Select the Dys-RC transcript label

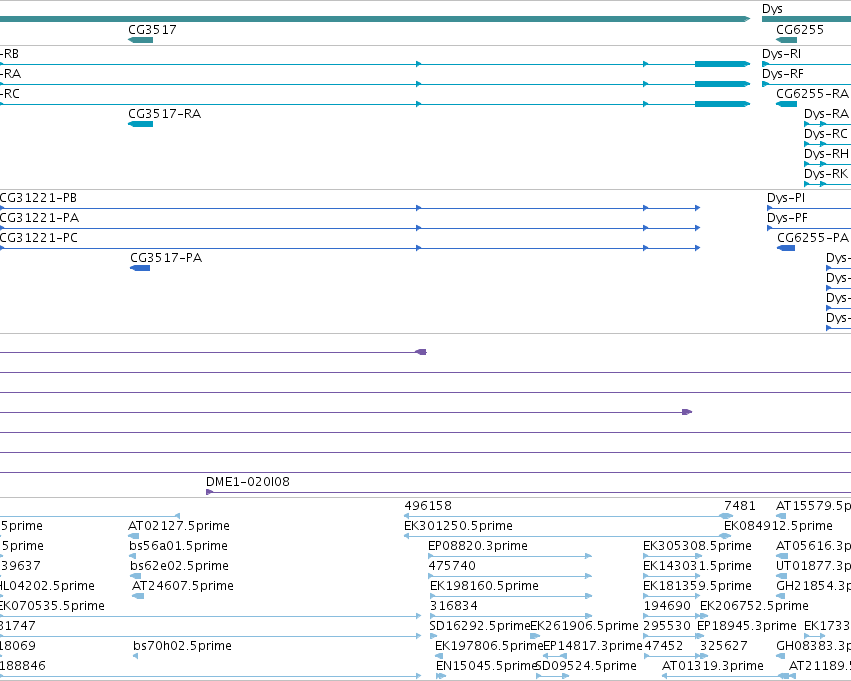click(x=825, y=134)
